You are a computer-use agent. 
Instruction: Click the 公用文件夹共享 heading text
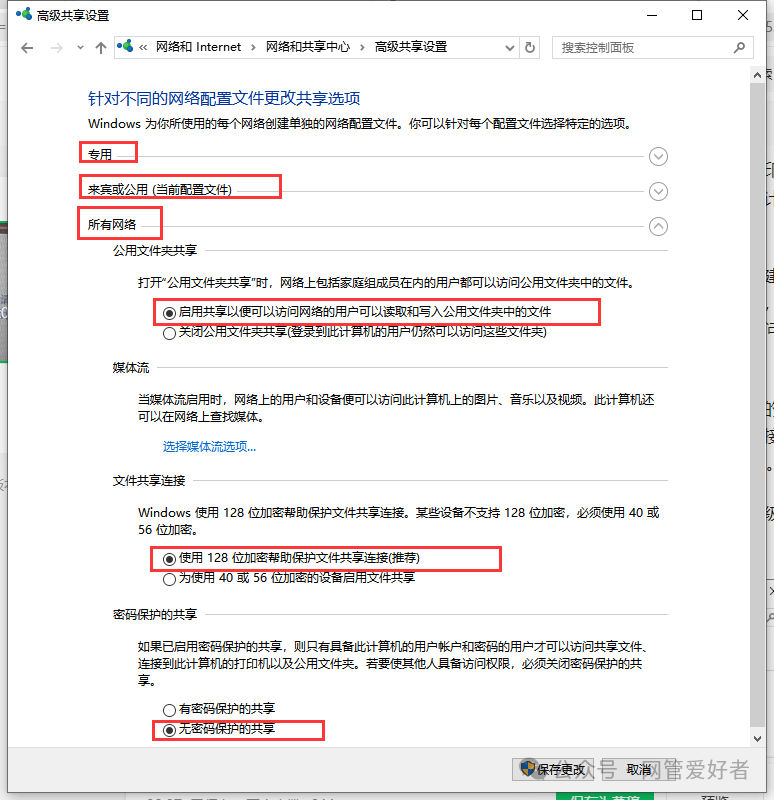[155, 250]
